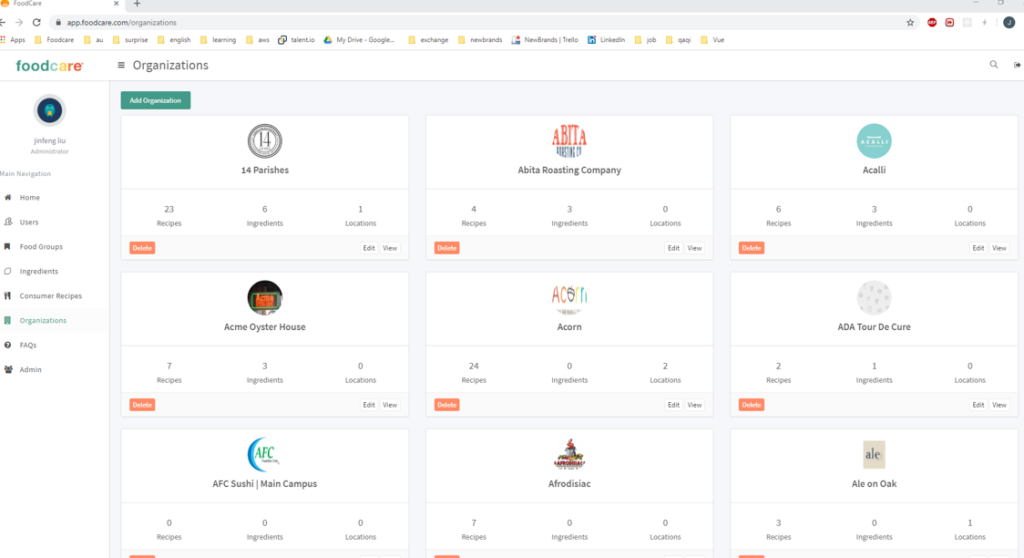
Task: View the 14 Parishes organization
Action: pos(390,248)
